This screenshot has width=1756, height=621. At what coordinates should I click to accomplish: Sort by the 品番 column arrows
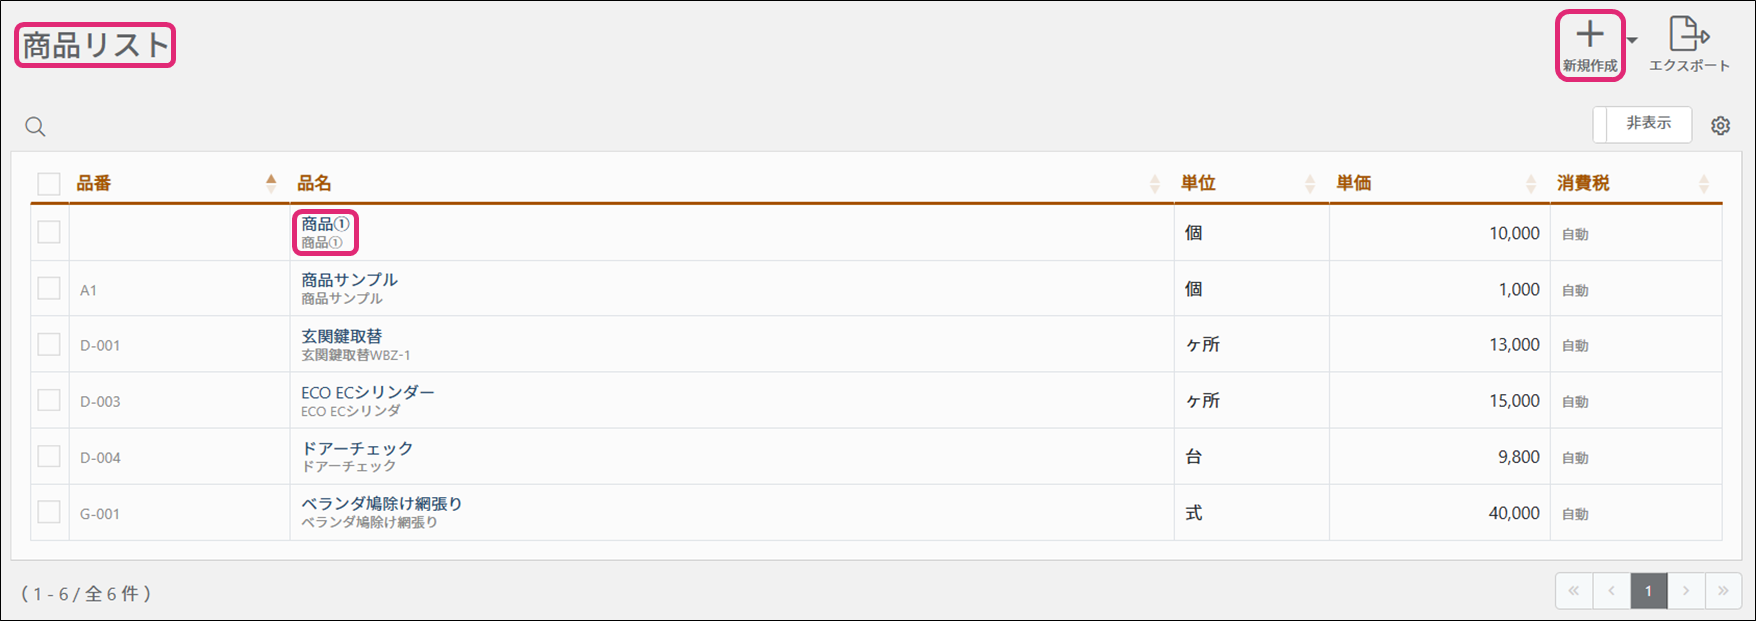pos(271,183)
